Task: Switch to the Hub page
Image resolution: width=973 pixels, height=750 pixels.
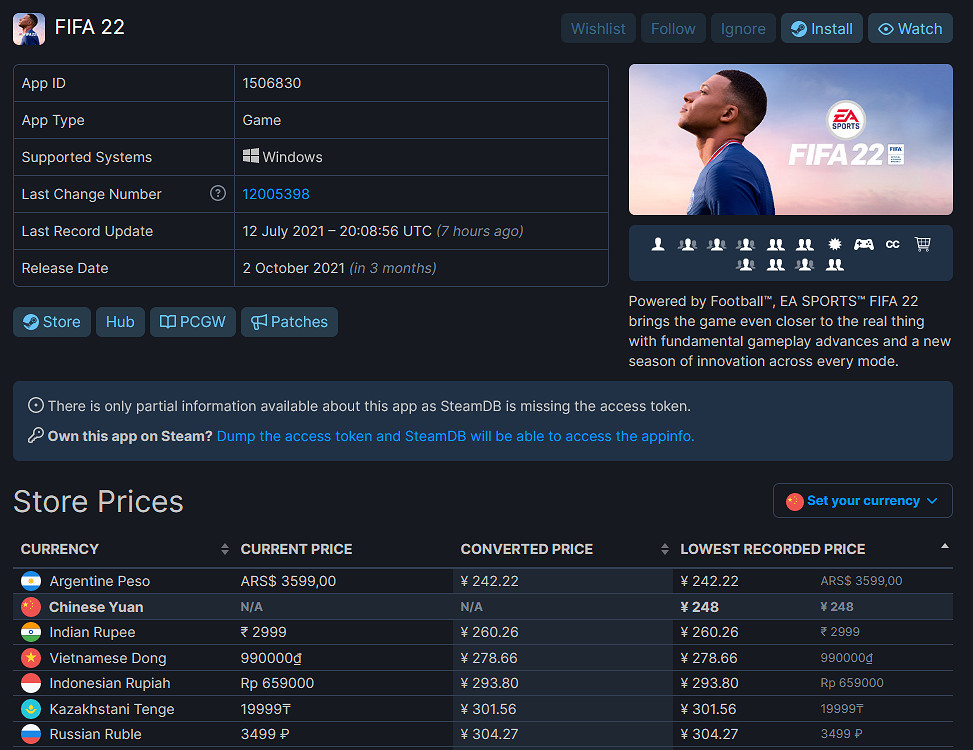Action: 120,322
